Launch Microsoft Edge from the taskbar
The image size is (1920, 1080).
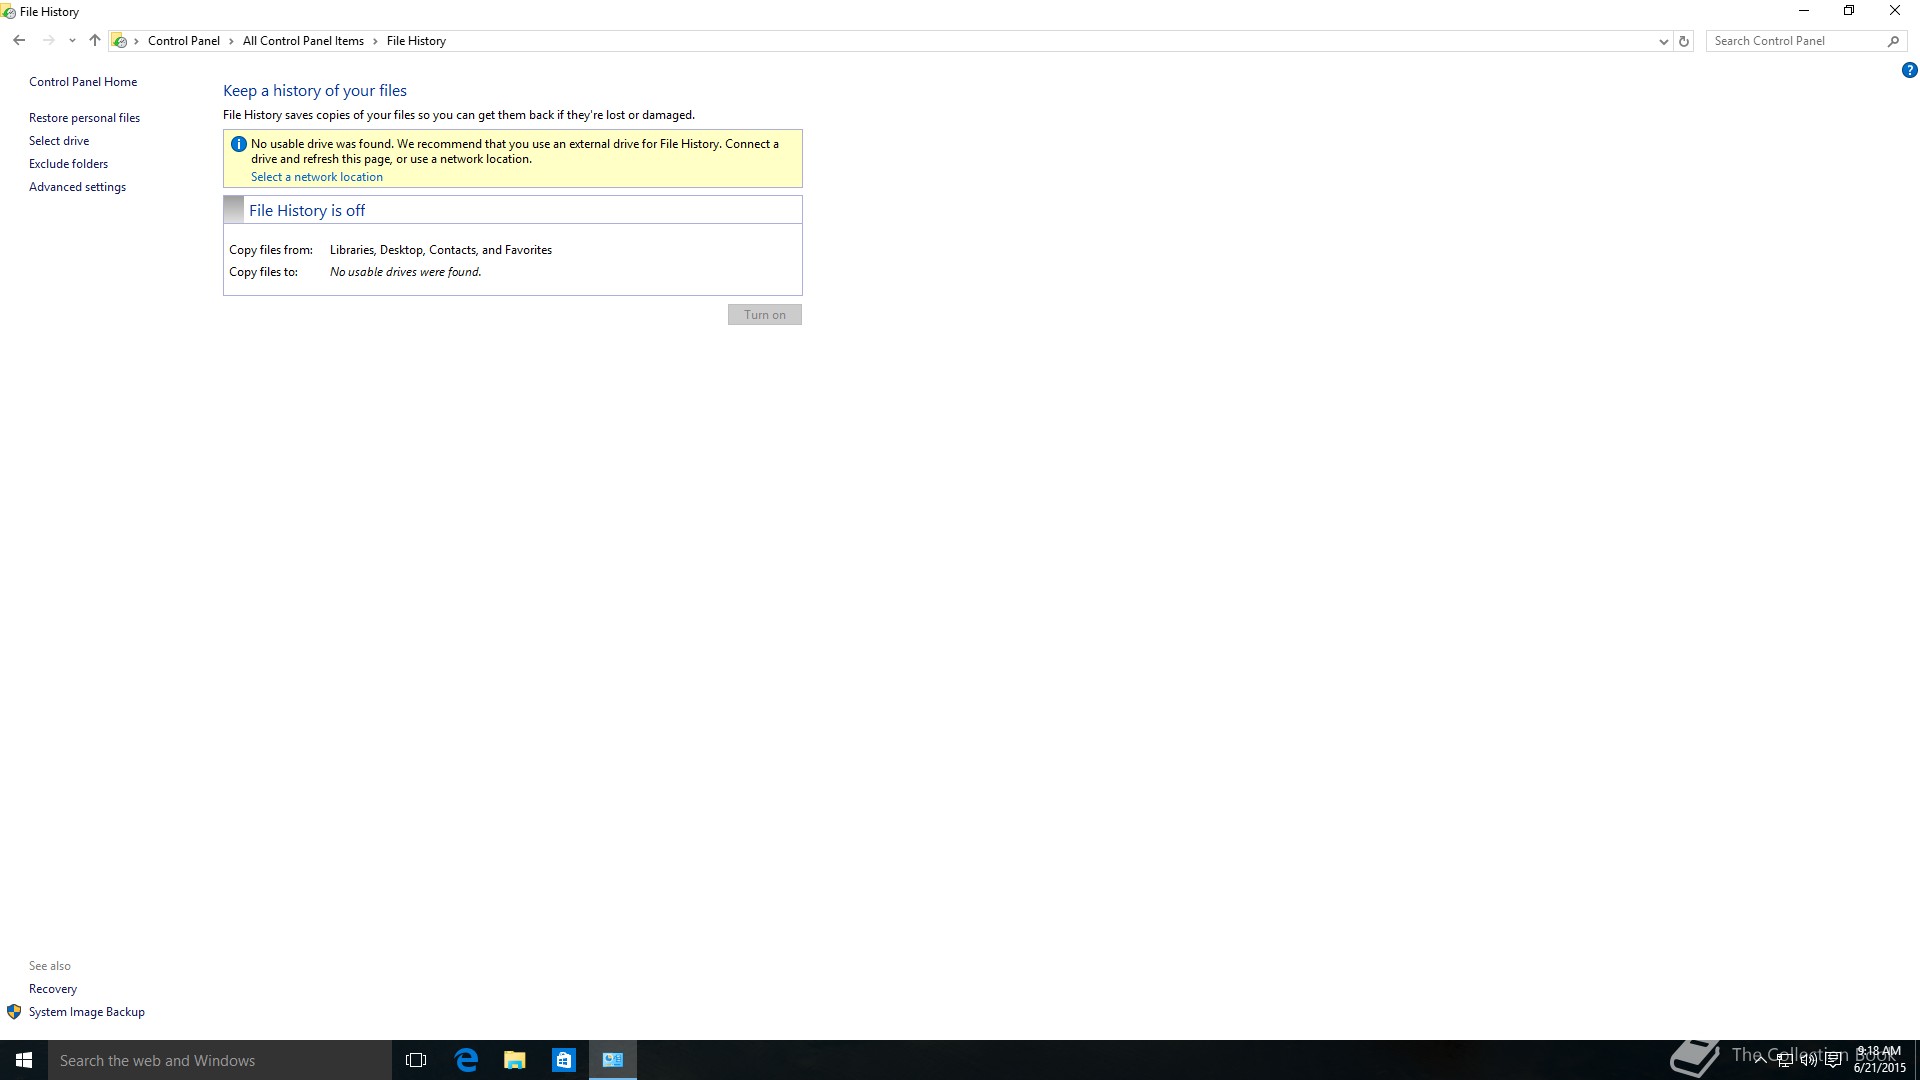tap(466, 1060)
